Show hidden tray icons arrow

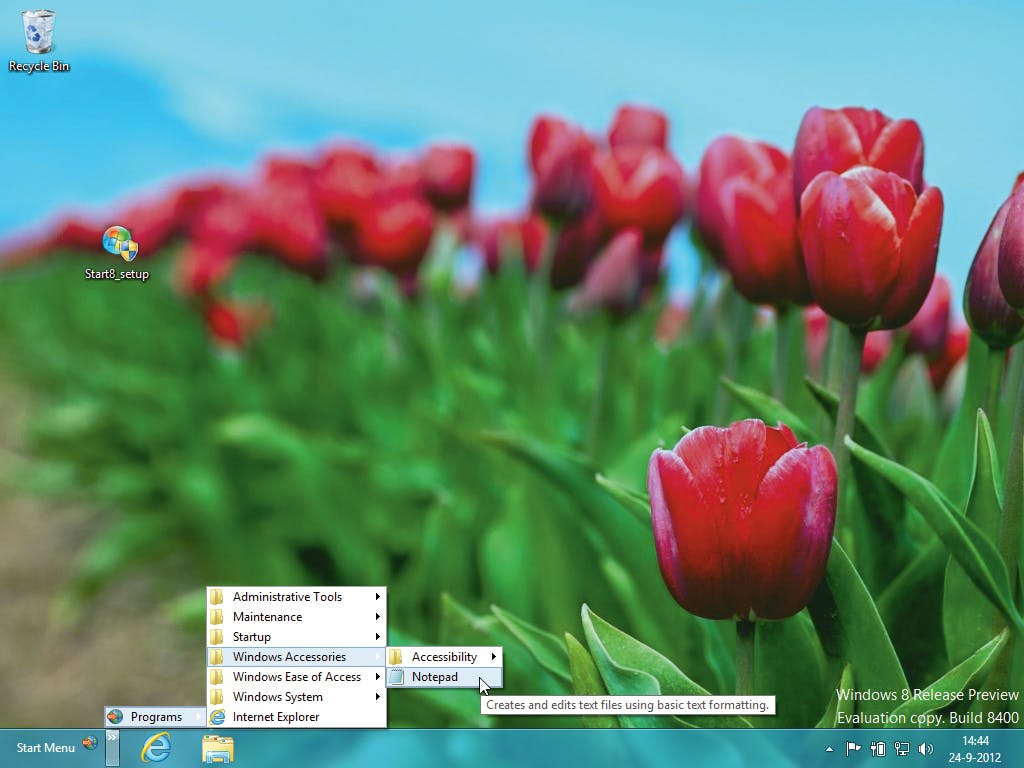829,750
